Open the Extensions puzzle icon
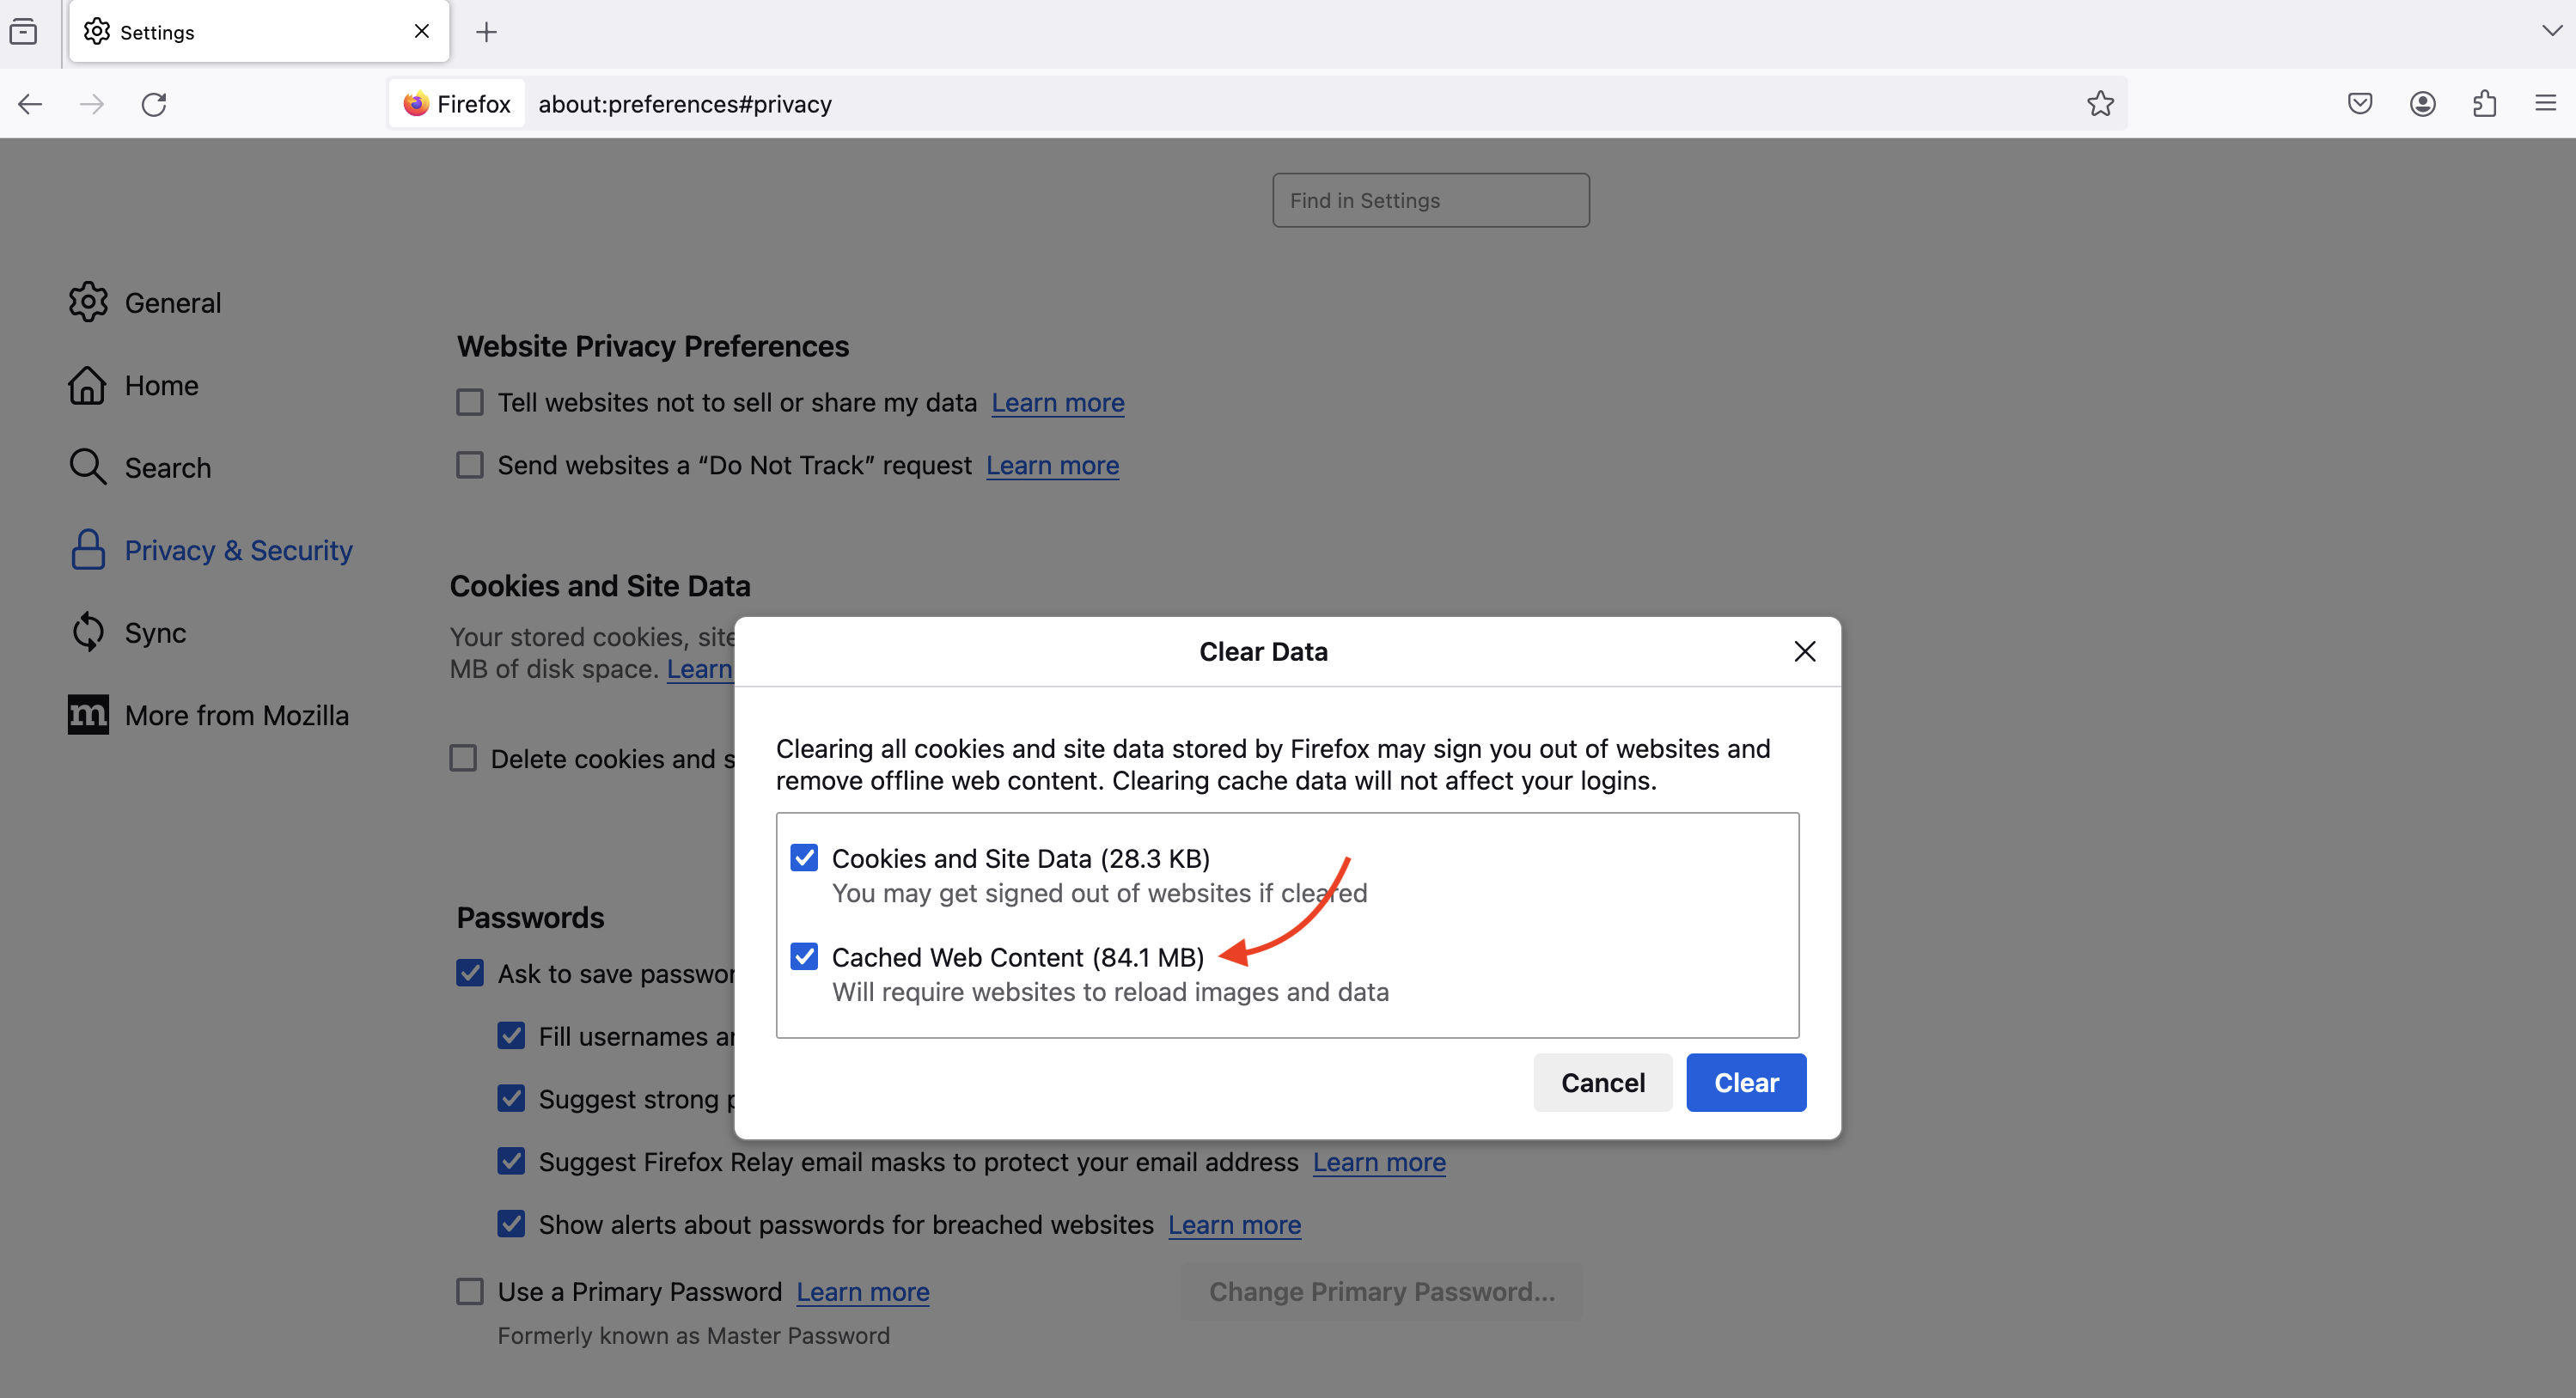This screenshot has width=2576, height=1398. (2484, 104)
